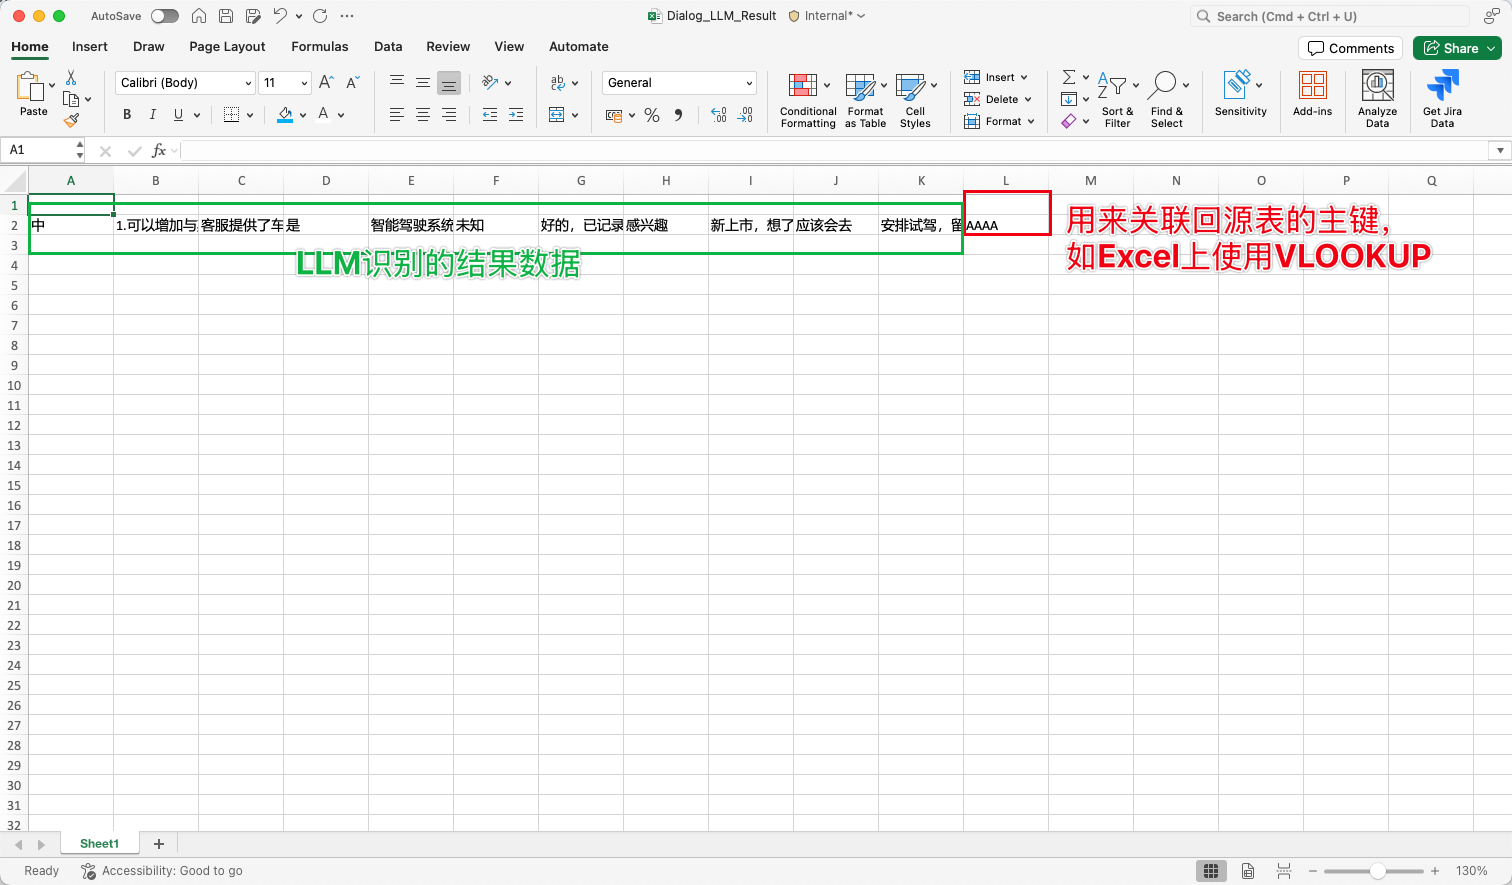Open the Page Layout ribbon tab

point(227,47)
